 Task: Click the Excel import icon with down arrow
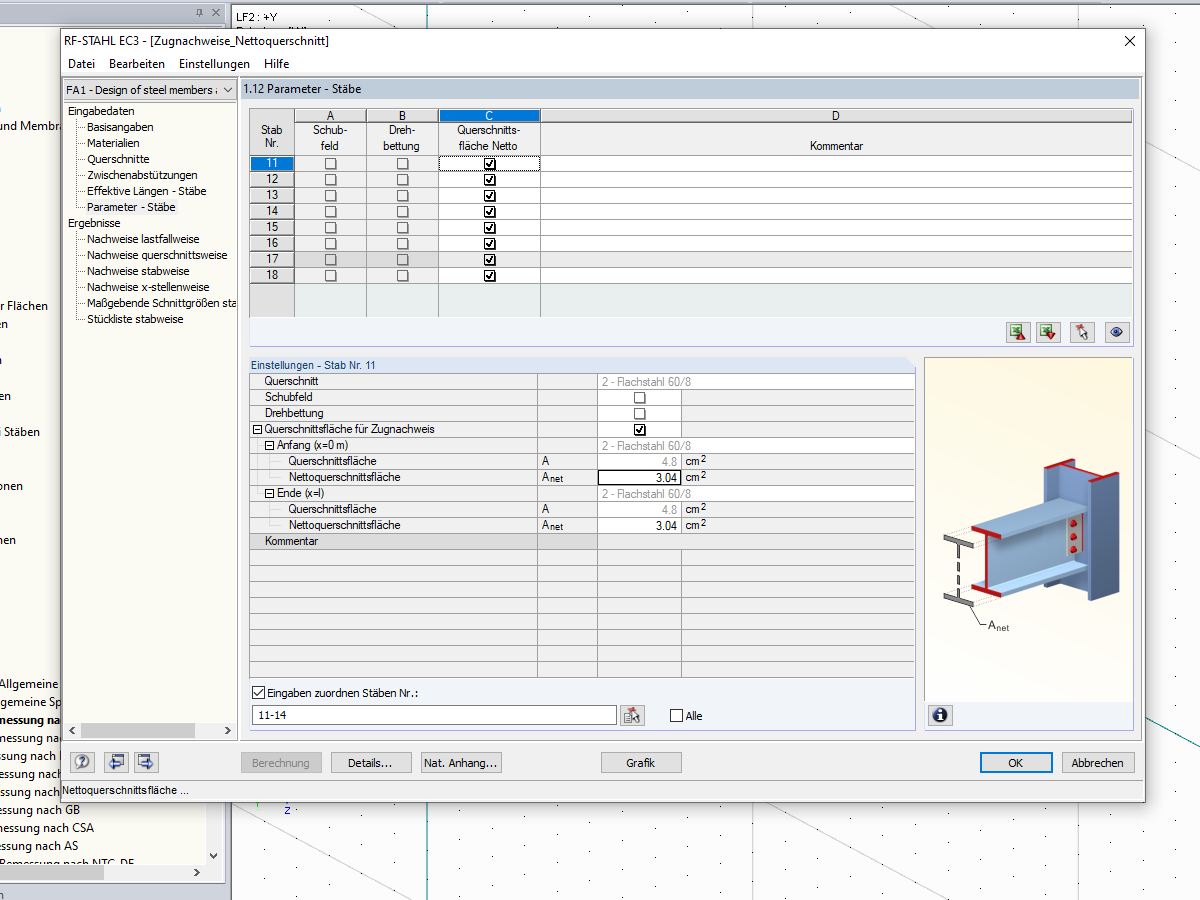pos(1049,333)
